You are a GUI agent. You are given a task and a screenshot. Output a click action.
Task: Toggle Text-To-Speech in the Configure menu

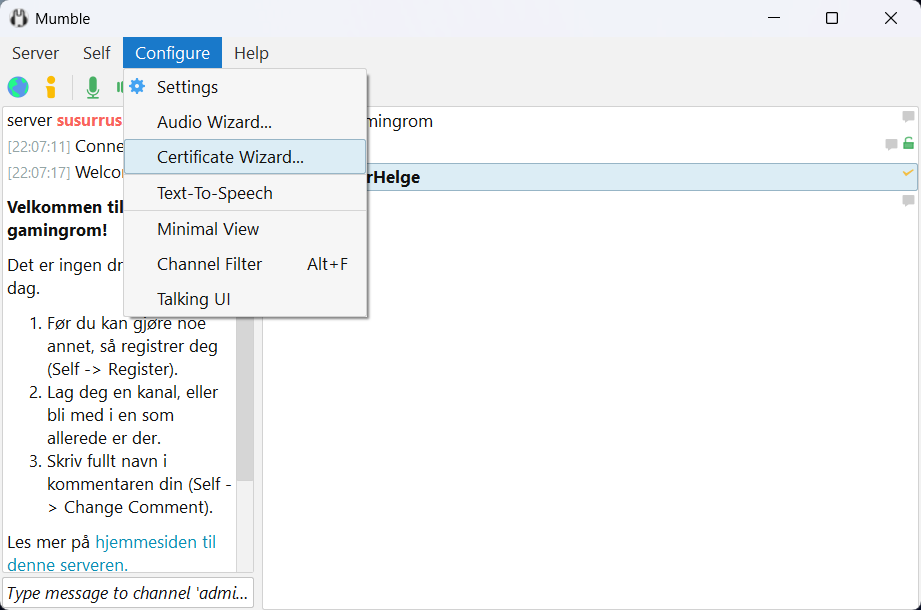pos(214,193)
